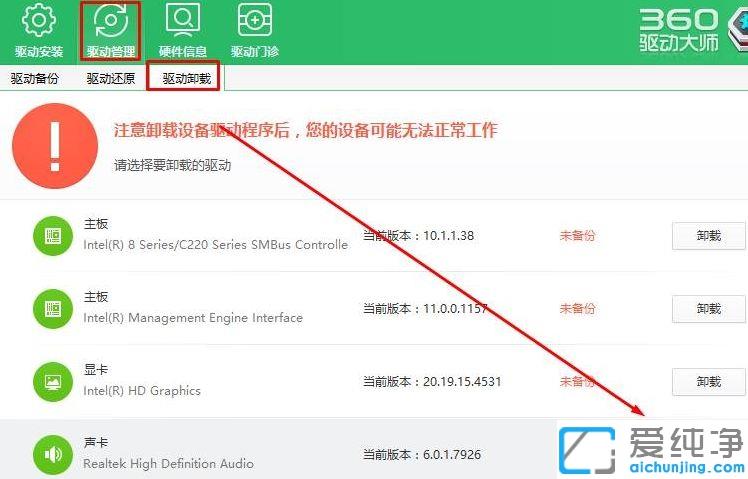Click the 显卡 category label
This screenshot has width=748, height=479.
click(x=96, y=370)
